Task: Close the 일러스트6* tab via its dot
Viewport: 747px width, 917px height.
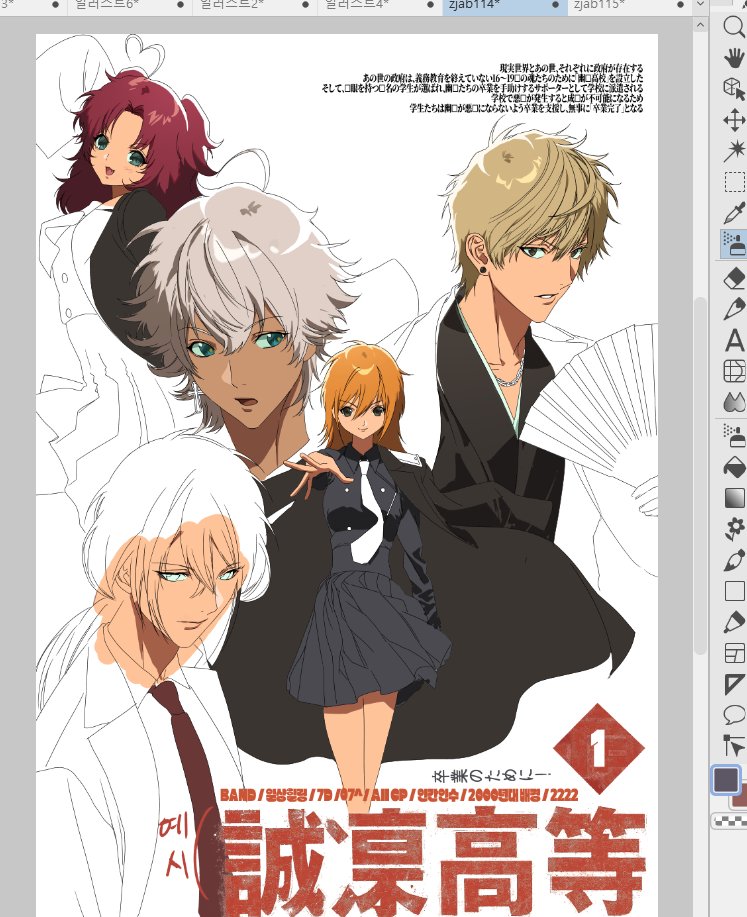Action: point(180,5)
